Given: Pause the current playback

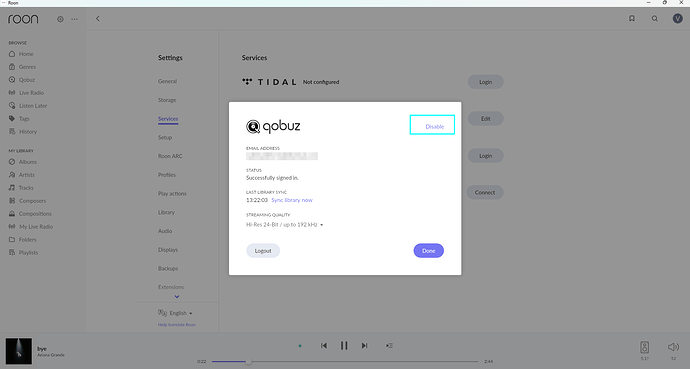Looking at the screenshot, I should point(344,346).
